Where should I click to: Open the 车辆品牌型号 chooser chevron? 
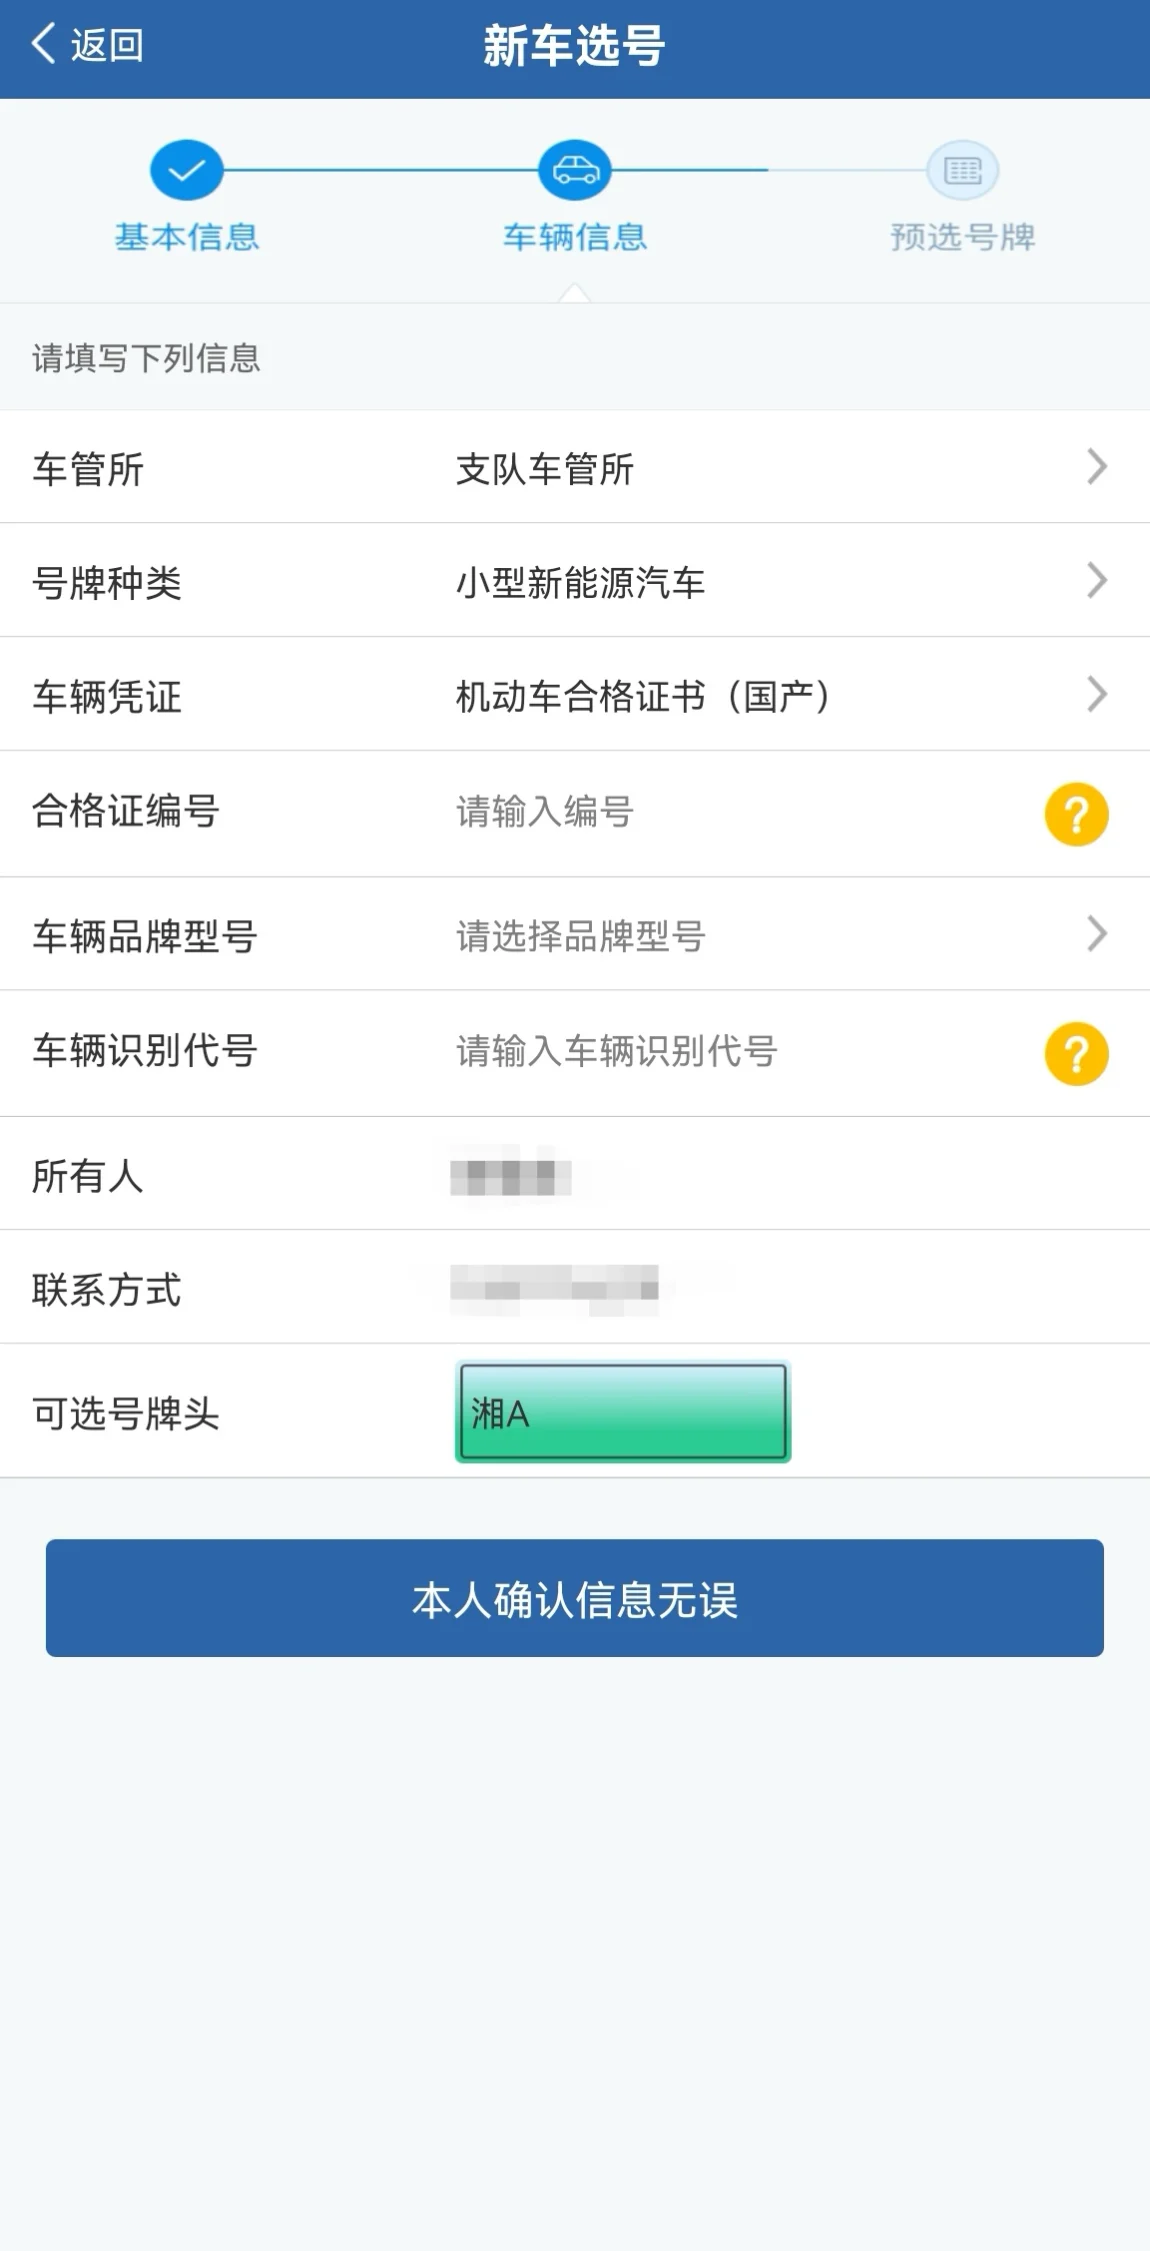point(1097,934)
